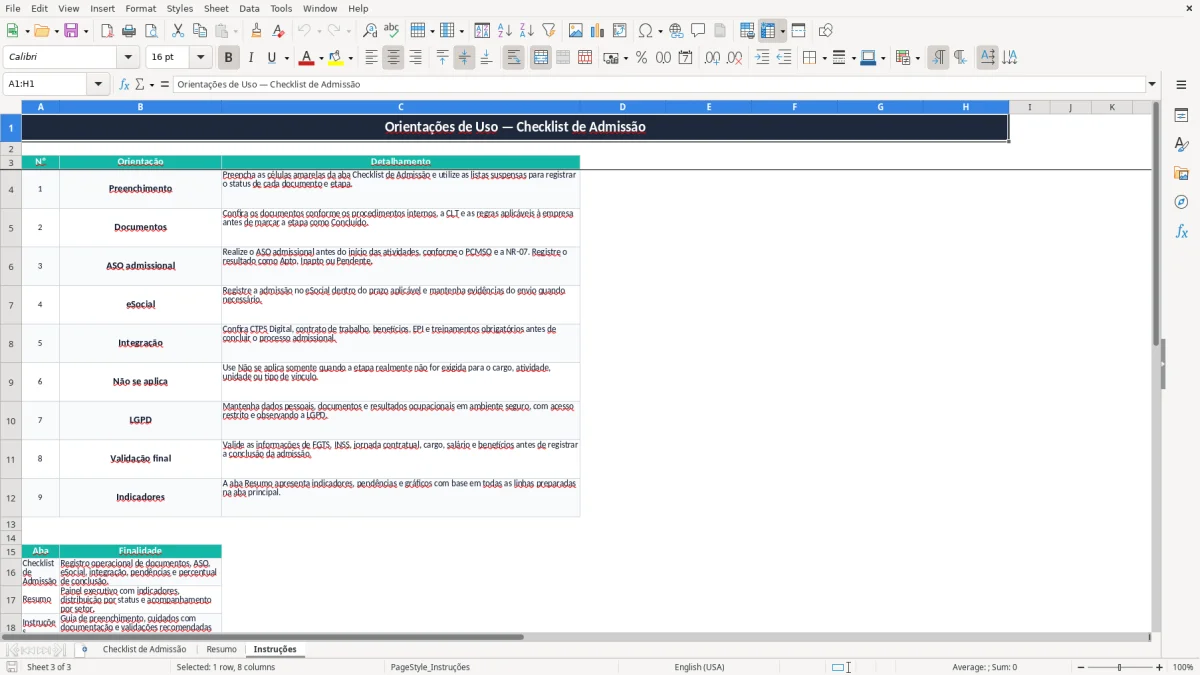Click the Instruções sheet tab
Viewport: 1200px width, 675px height.
pyautogui.click(x=275, y=649)
